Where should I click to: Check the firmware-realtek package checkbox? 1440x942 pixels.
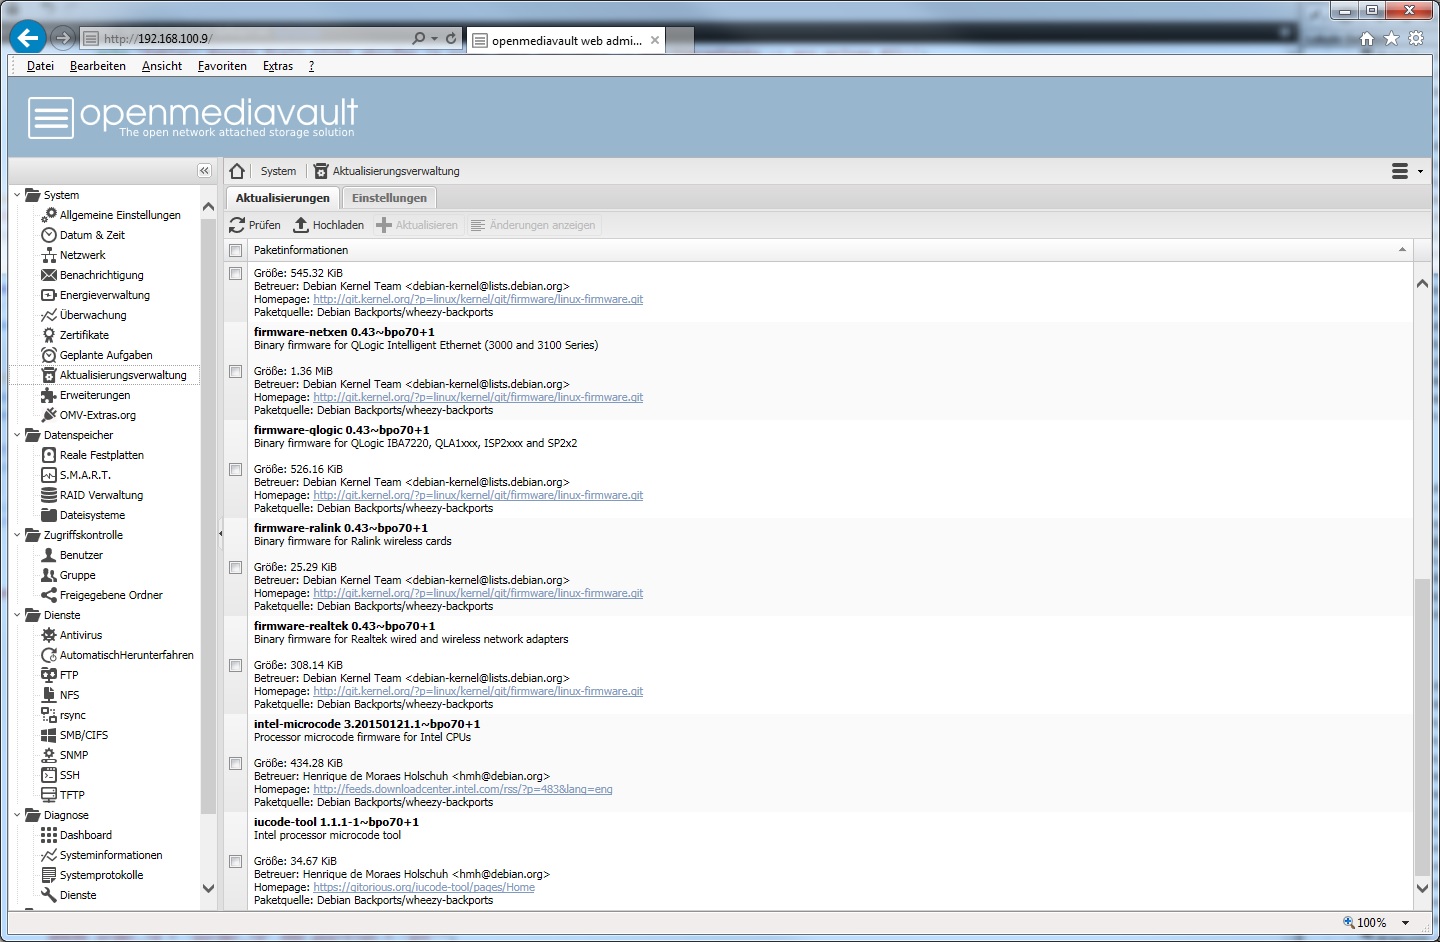tap(236, 665)
